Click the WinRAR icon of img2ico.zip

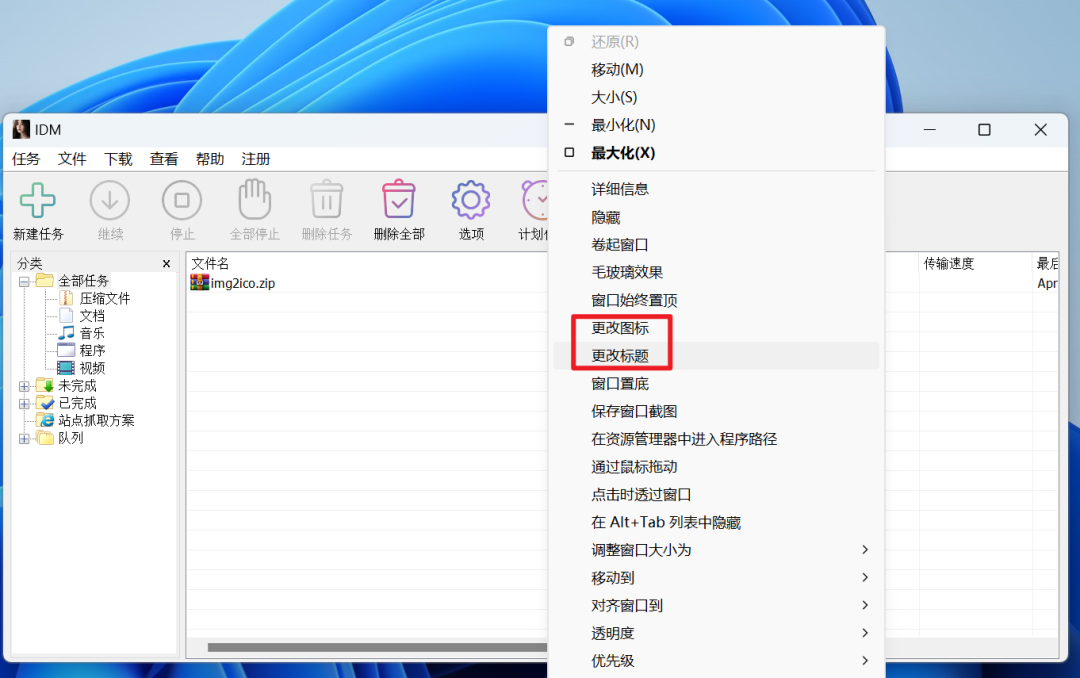[x=199, y=282]
